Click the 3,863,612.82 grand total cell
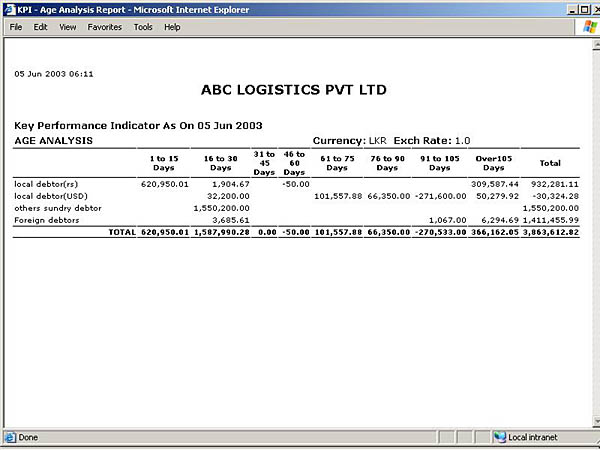Viewport: 600px width, 450px height. pos(551,232)
